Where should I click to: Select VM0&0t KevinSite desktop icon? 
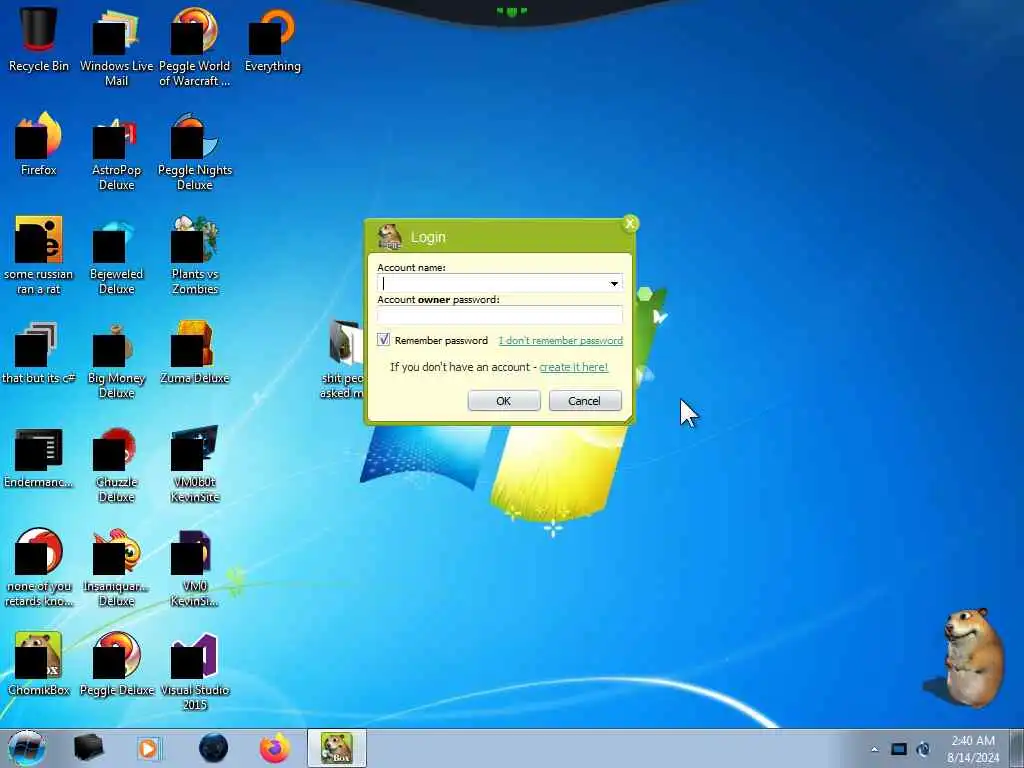pyautogui.click(x=195, y=464)
